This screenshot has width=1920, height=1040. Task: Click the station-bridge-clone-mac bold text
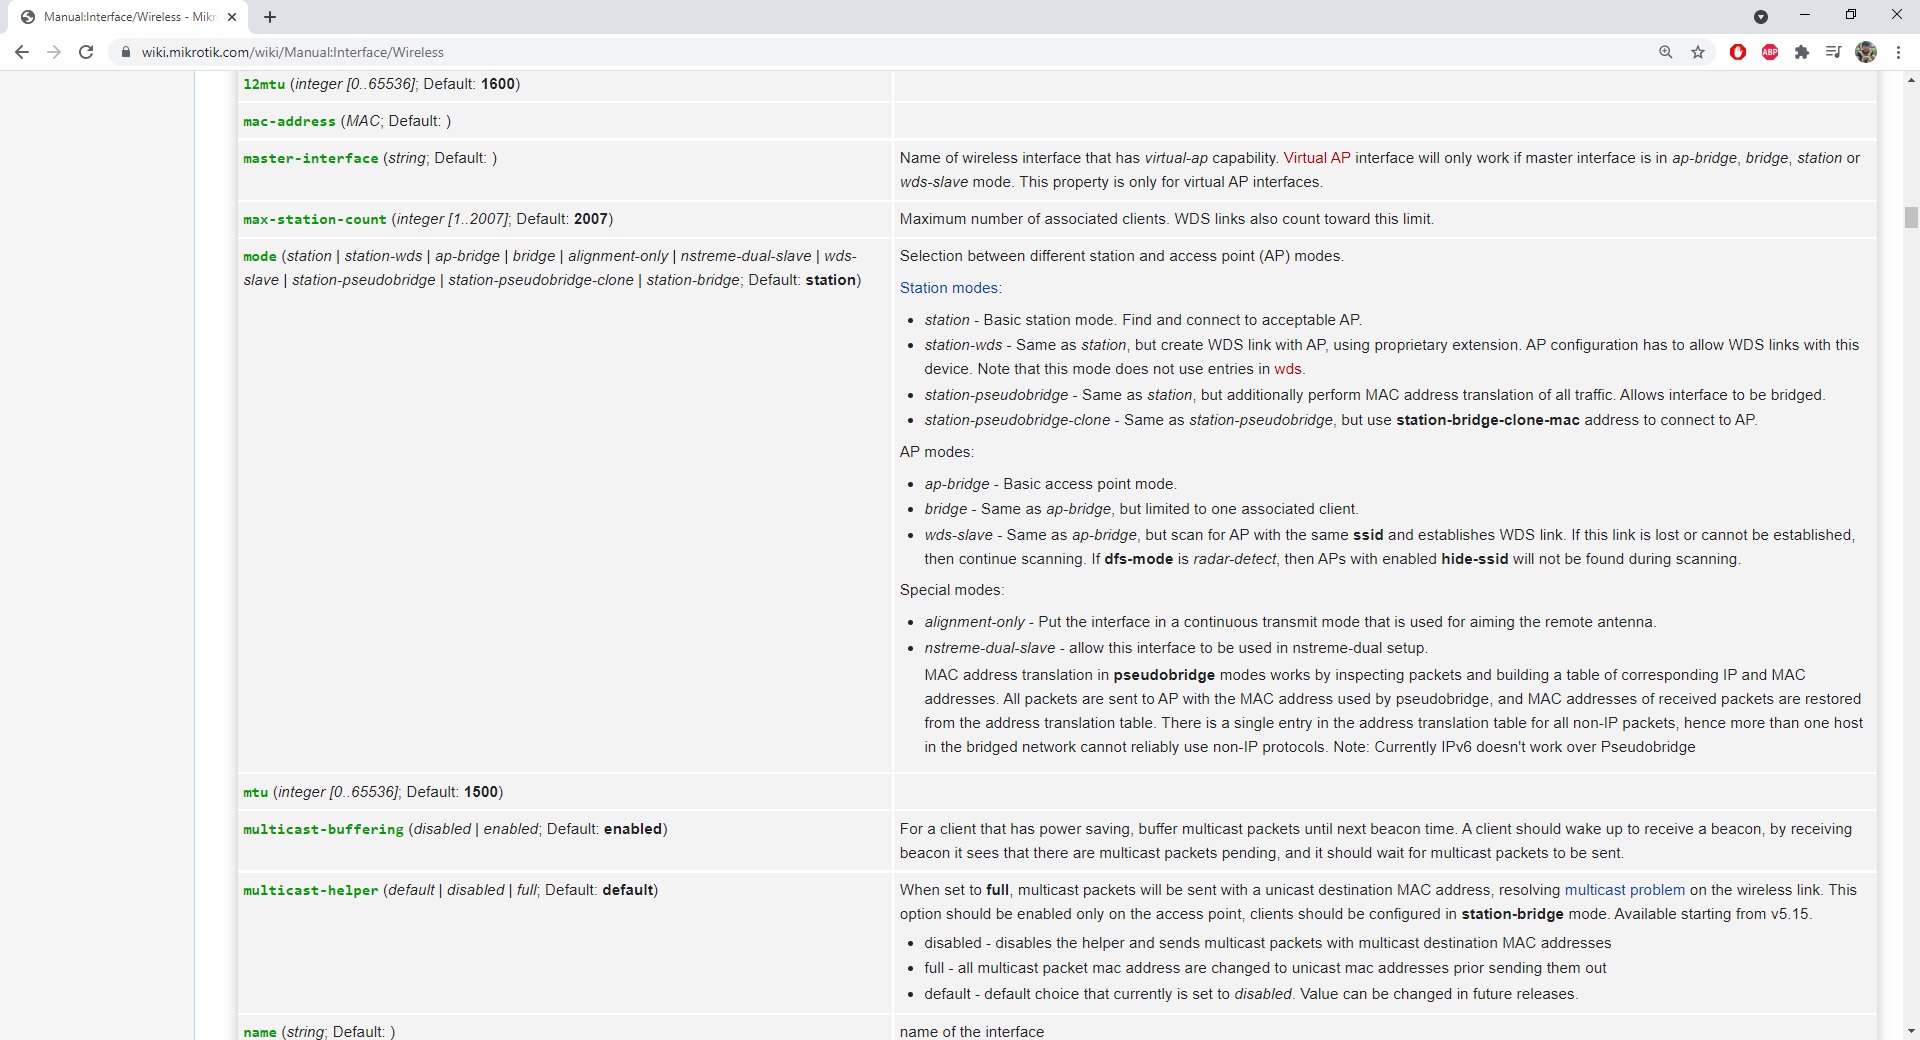pos(1488,420)
